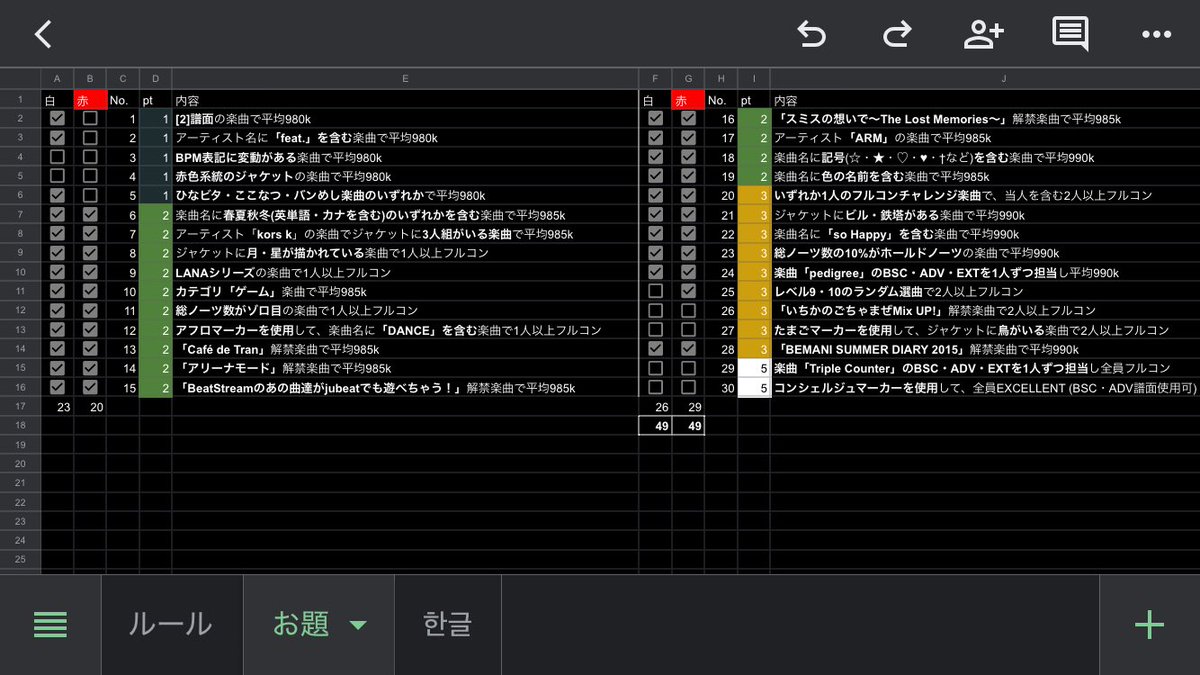This screenshot has height=675, width=1200.
Task: Click the red 赤 header cell in column B
Action: [x=90, y=100]
